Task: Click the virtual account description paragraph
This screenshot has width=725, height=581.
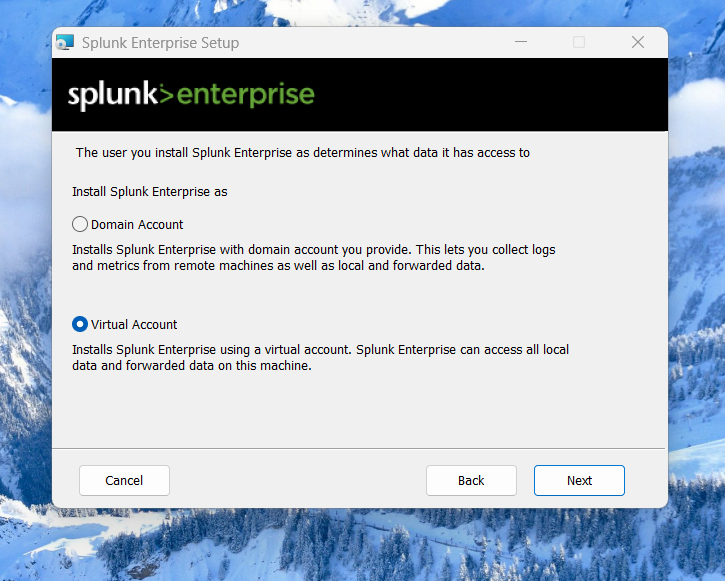Action: pos(320,358)
